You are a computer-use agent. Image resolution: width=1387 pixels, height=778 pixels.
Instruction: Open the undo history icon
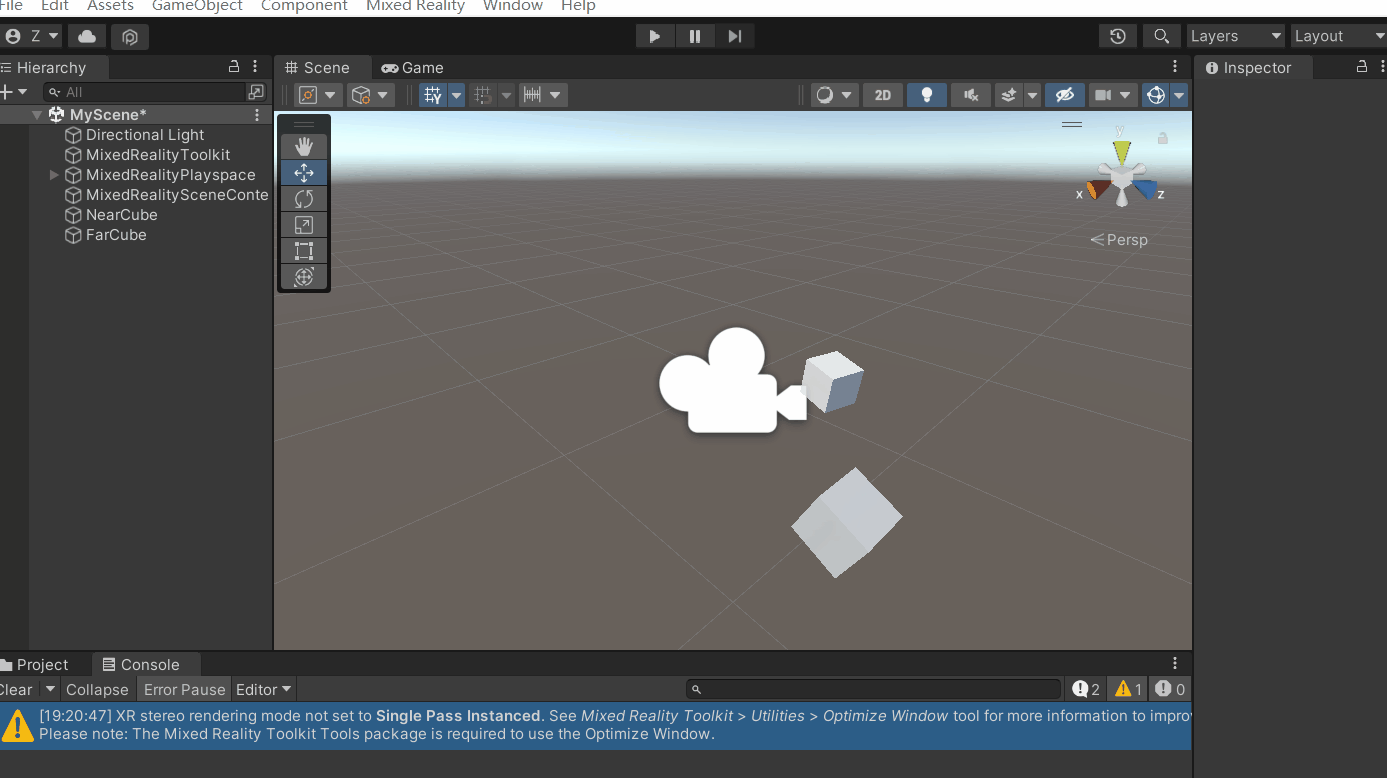click(x=1118, y=36)
